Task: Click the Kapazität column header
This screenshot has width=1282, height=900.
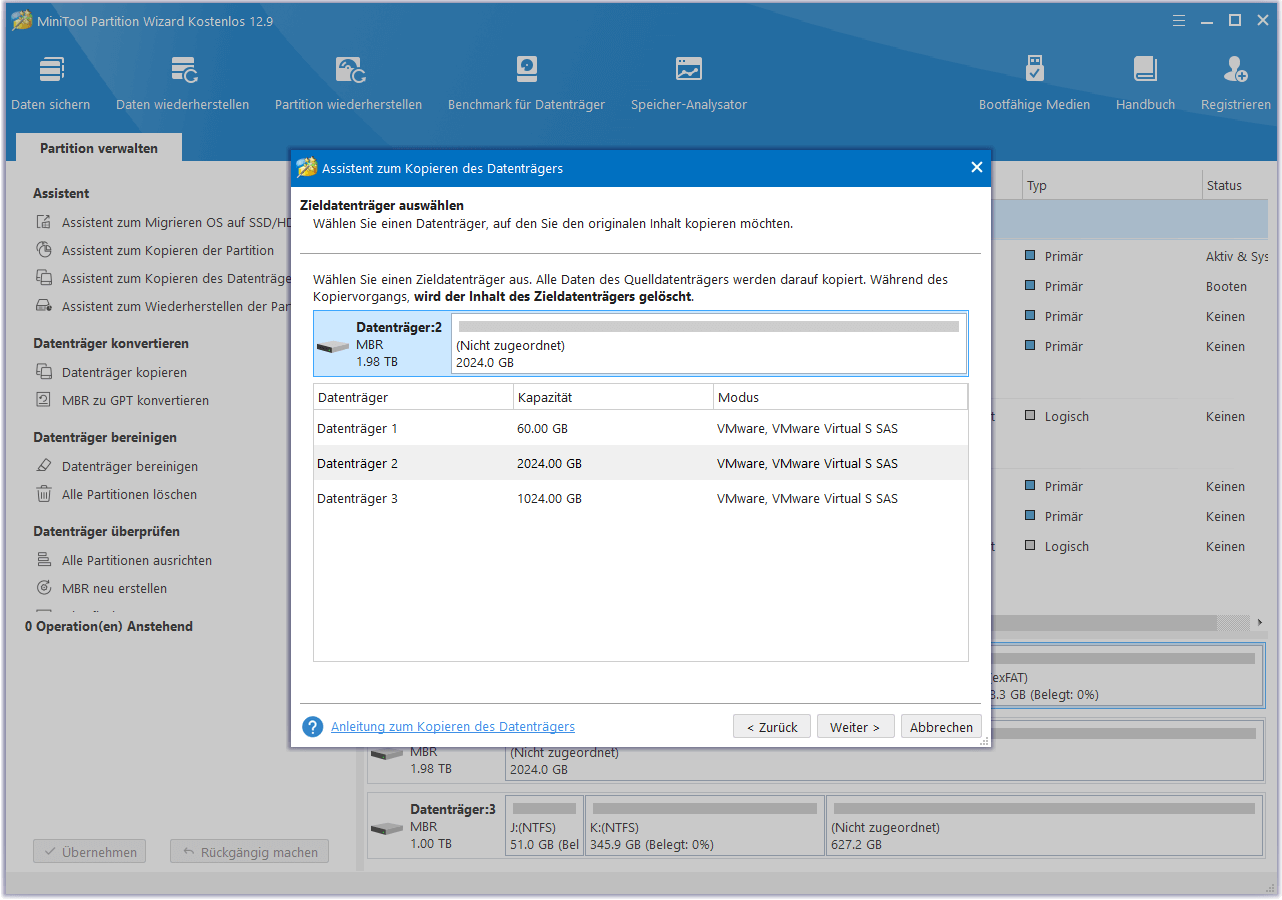Action: point(613,397)
